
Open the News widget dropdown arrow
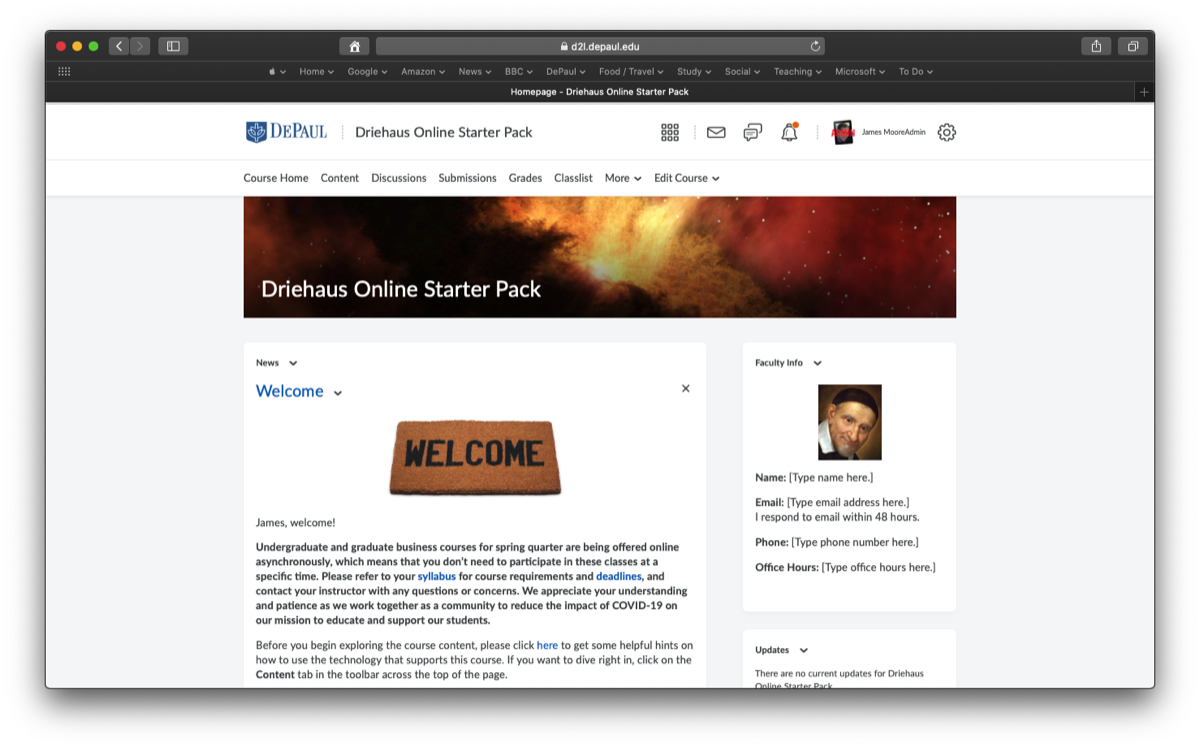[293, 363]
